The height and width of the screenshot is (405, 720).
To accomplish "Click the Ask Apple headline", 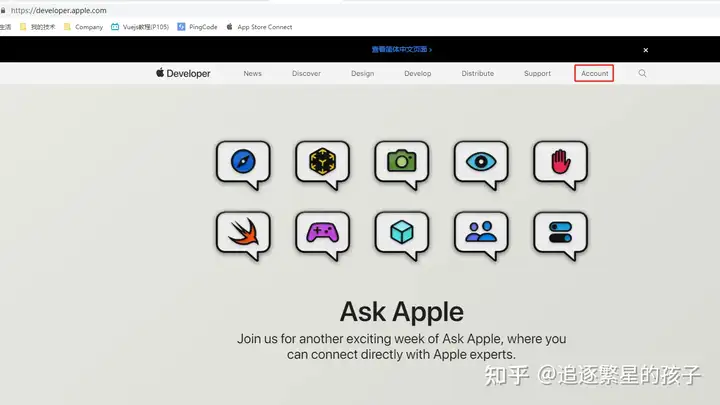I will pos(402,312).
